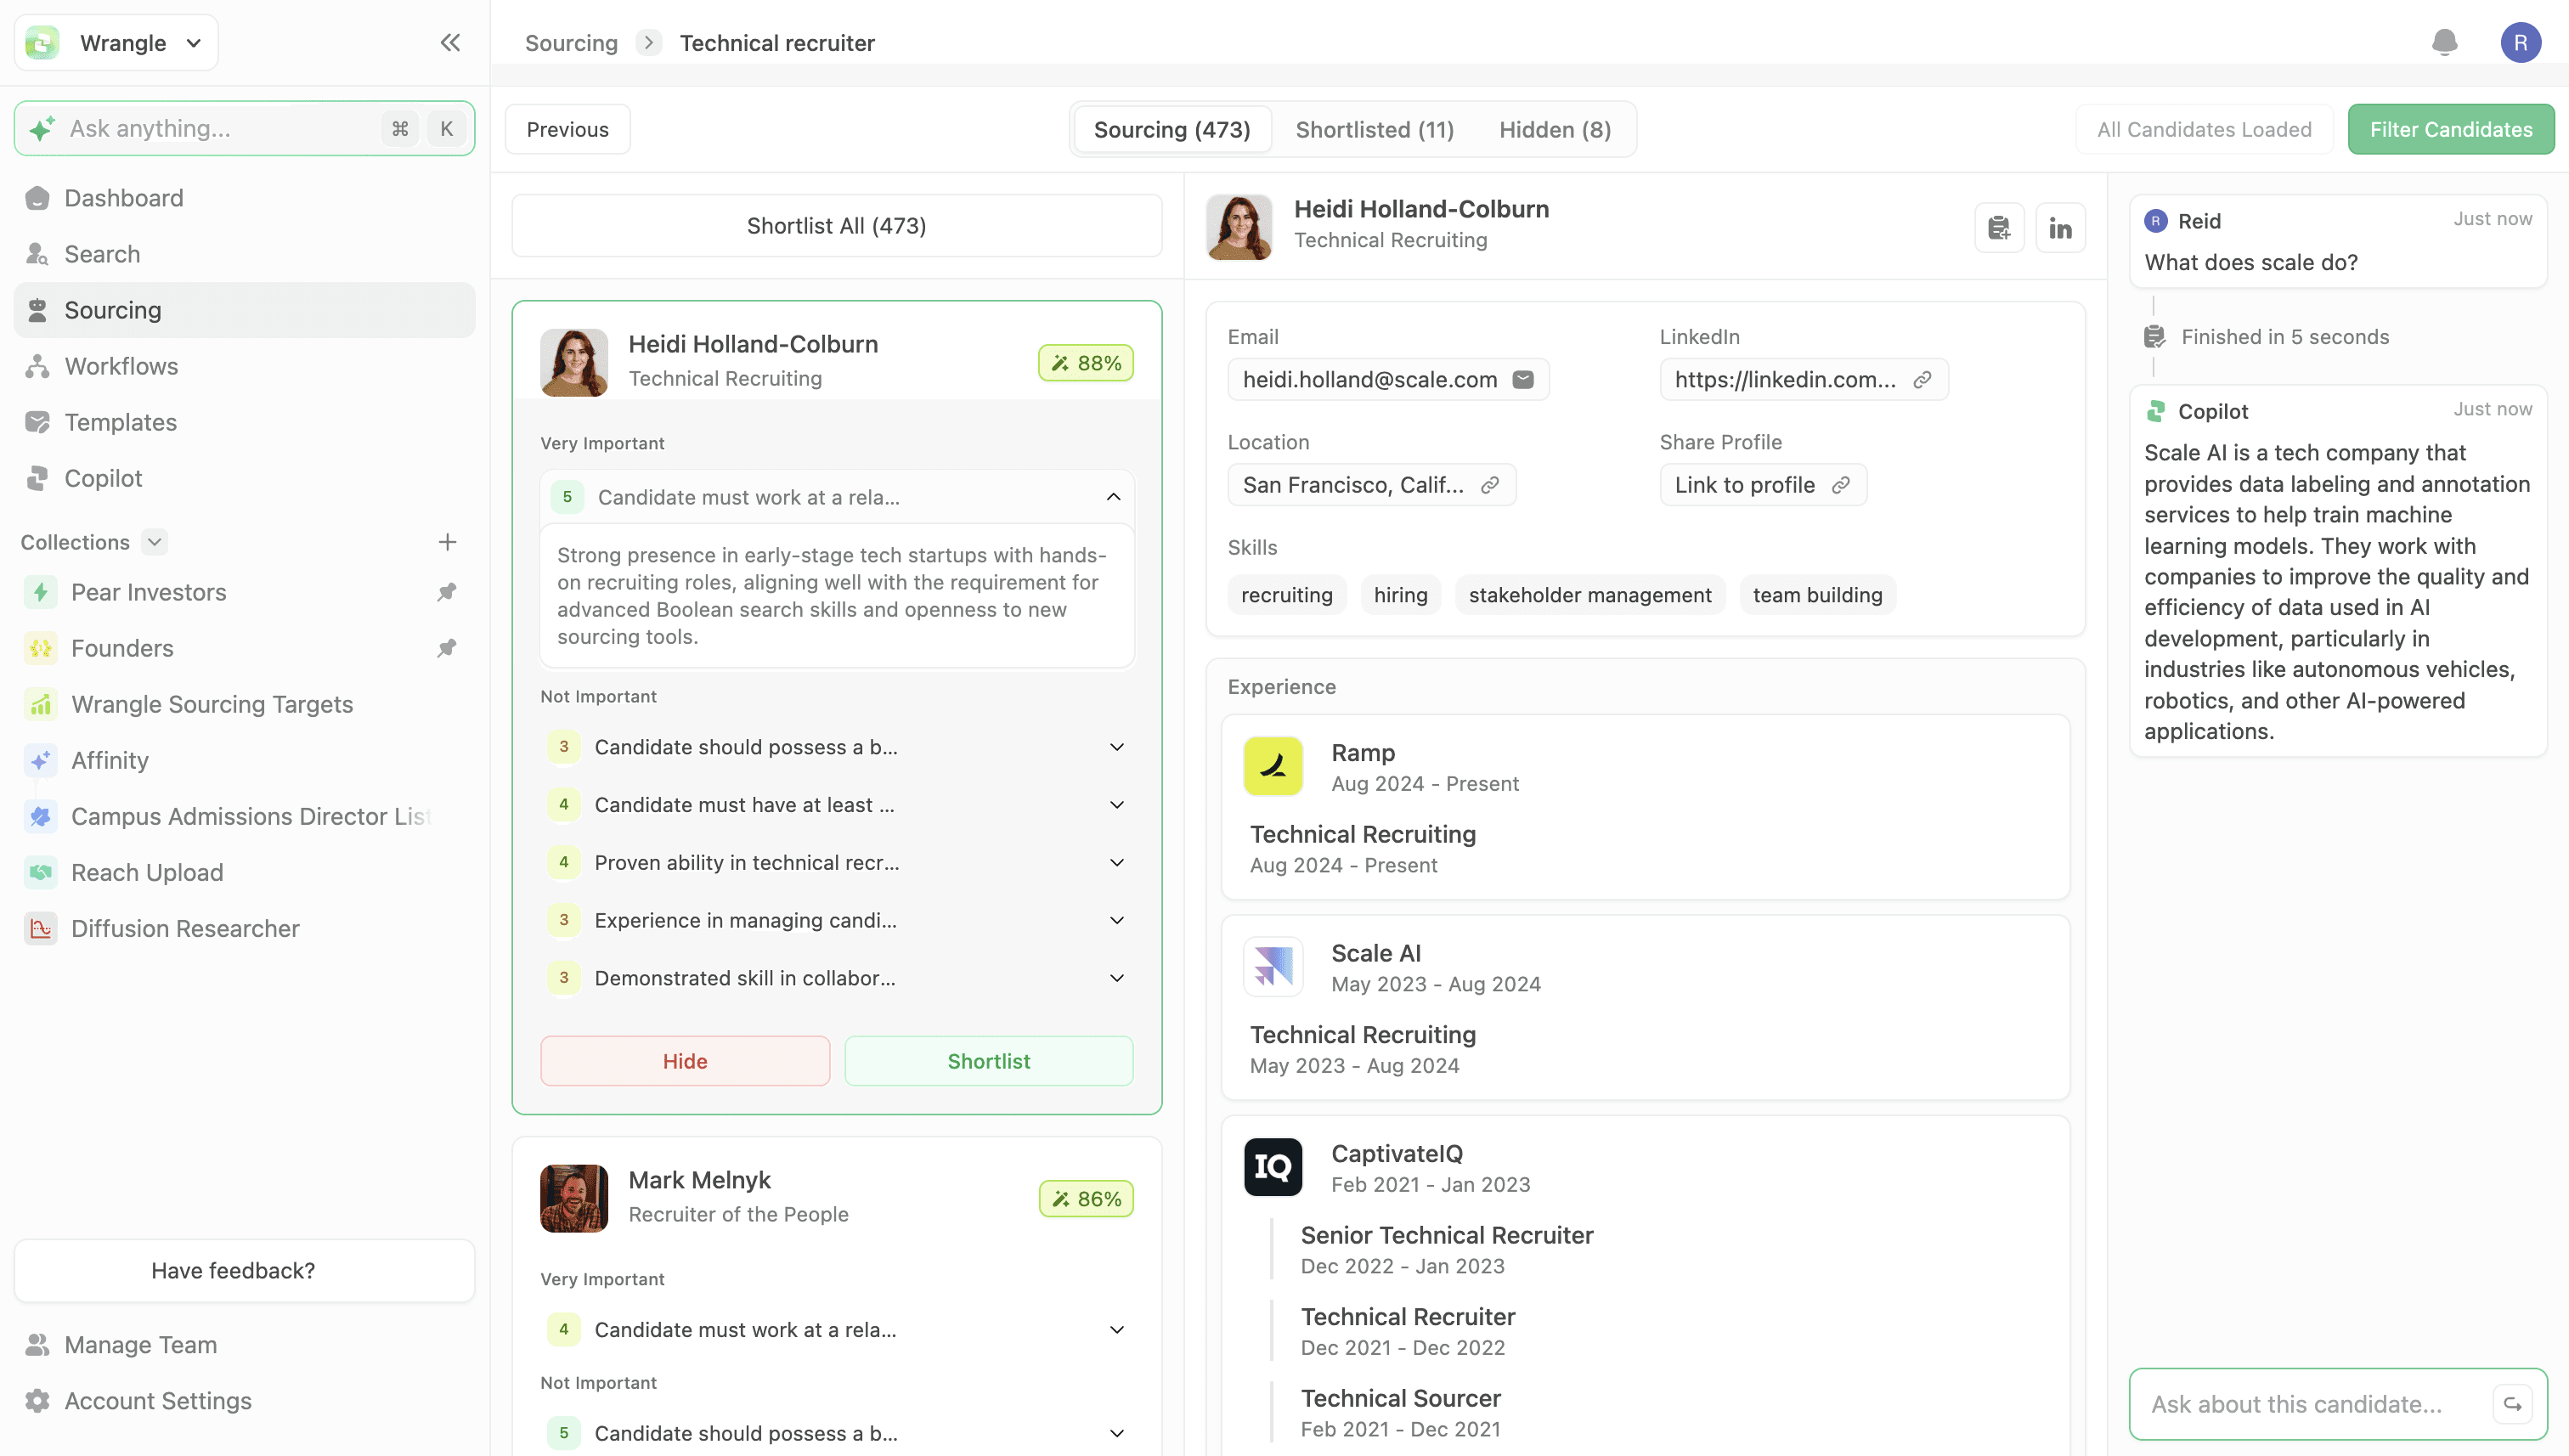This screenshot has width=2569, height=1456.
Task: Click the Diffusion Researcher chart icon
Action: (x=40, y=928)
